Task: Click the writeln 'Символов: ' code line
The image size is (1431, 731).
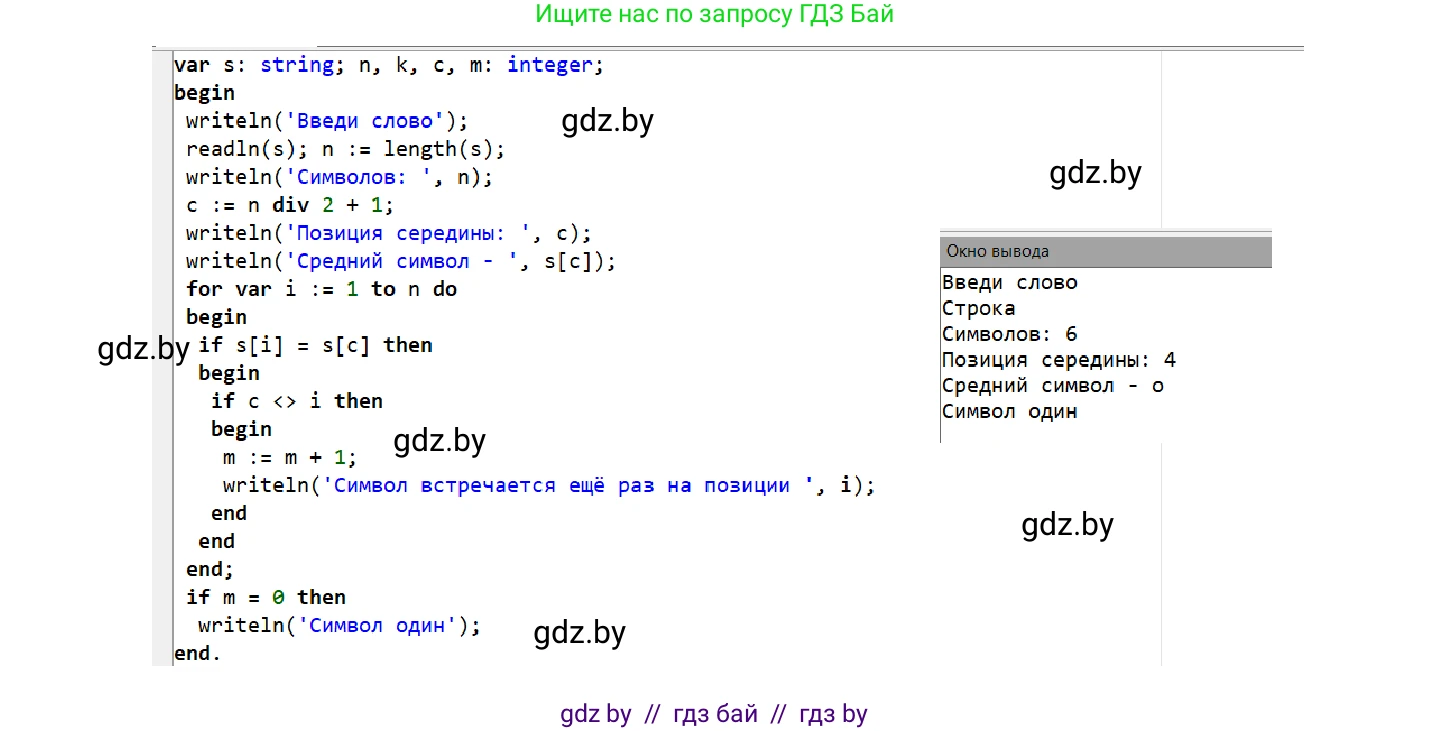Action: (x=339, y=177)
